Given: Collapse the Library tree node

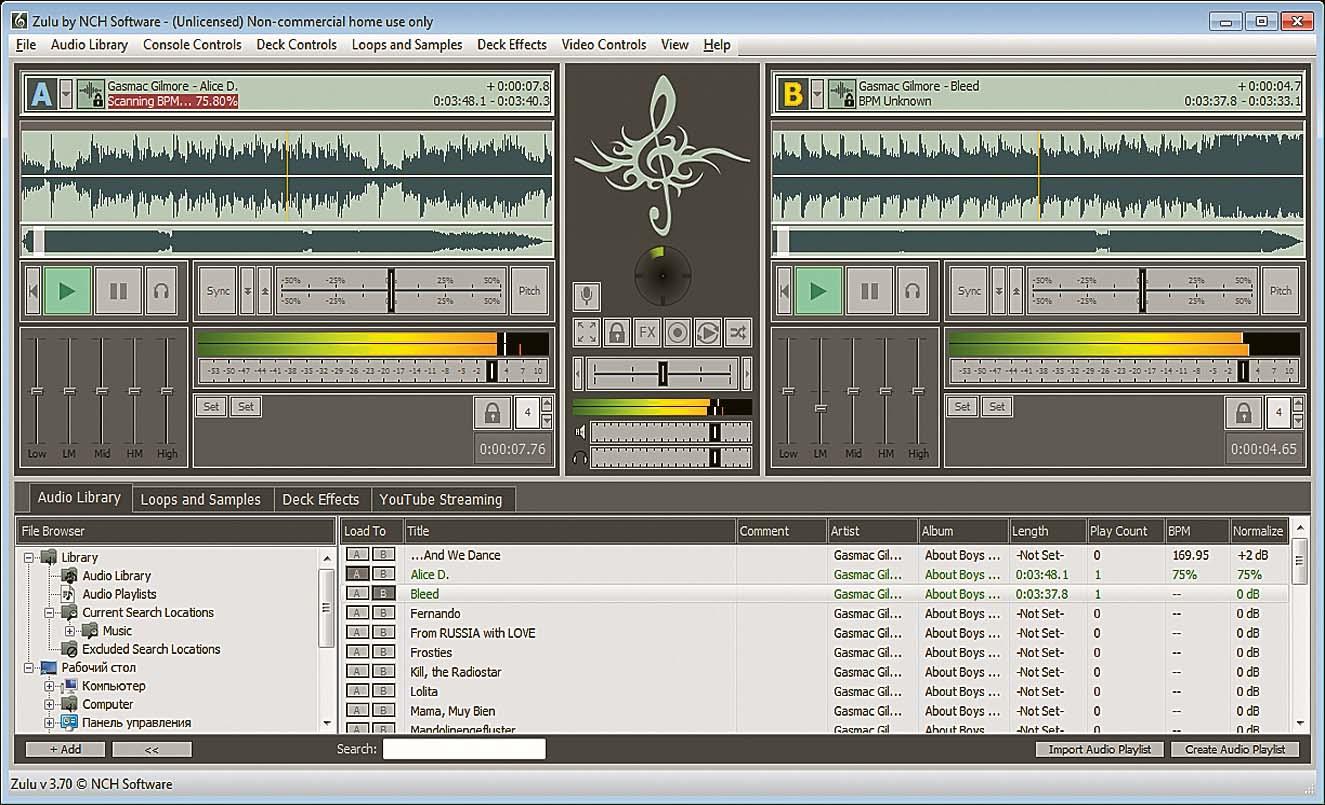Looking at the screenshot, I should coord(29,557).
